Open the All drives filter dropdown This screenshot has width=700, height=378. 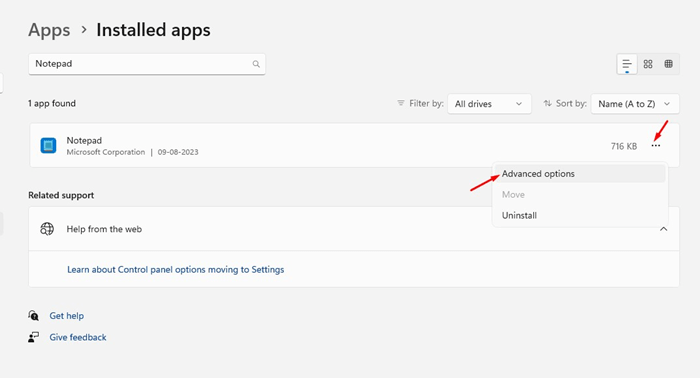pos(489,104)
